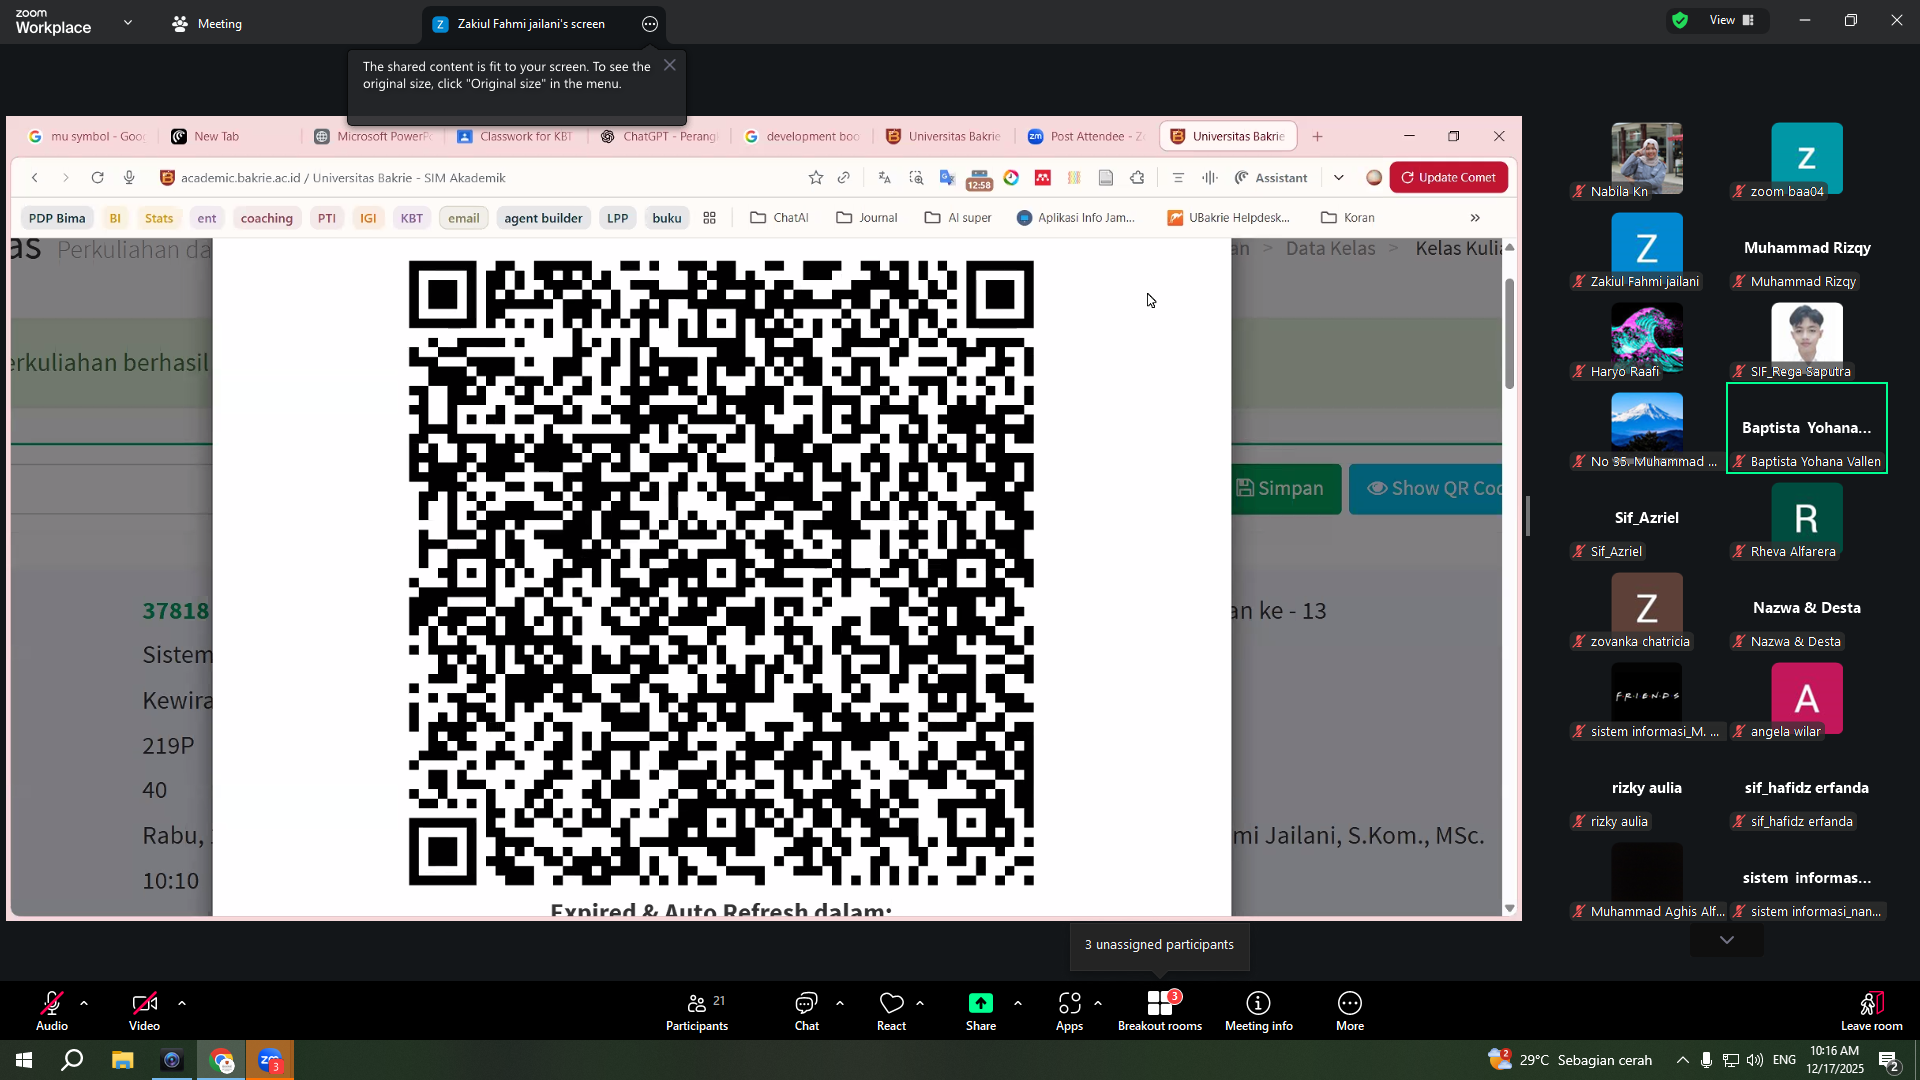Open the Microsoft PowerPoint browser tab

(x=373, y=137)
